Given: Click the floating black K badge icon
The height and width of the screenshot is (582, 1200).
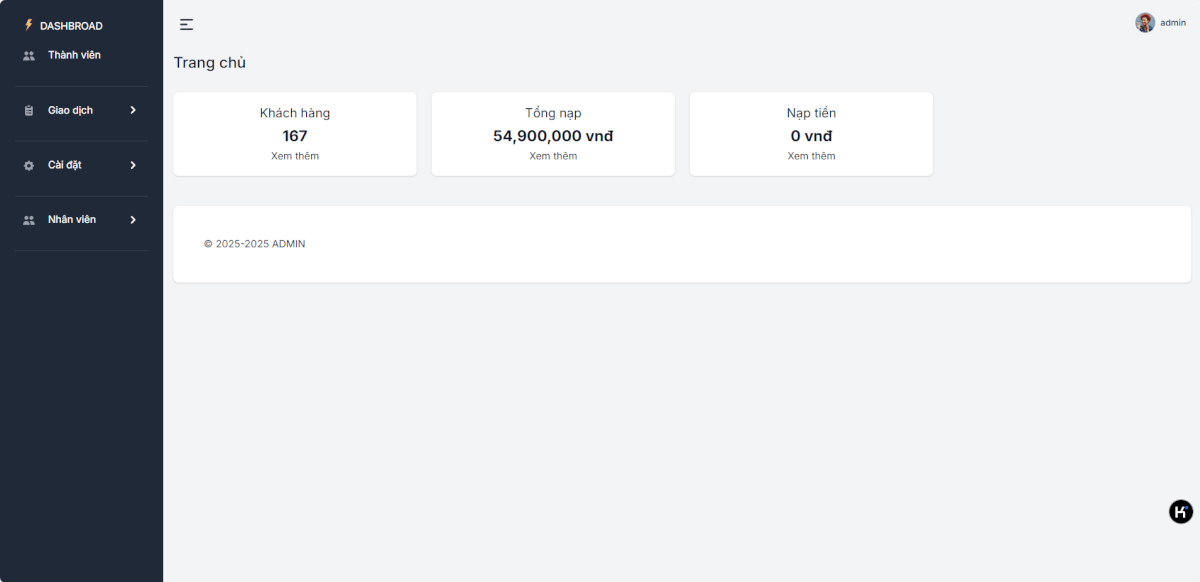Looking at the screenshot, I should pos(1181,512).
